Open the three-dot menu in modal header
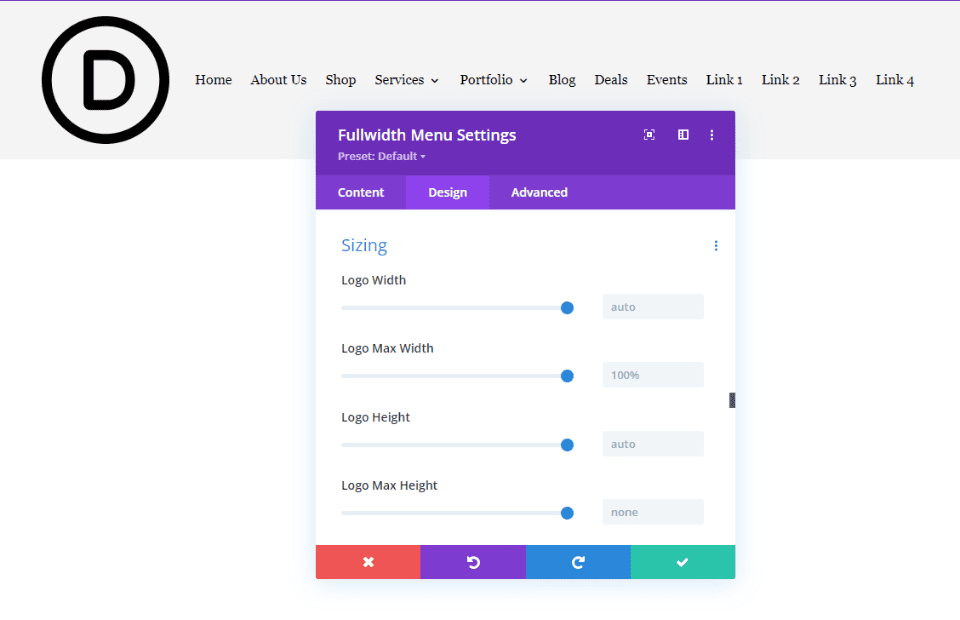 point(712,134)
